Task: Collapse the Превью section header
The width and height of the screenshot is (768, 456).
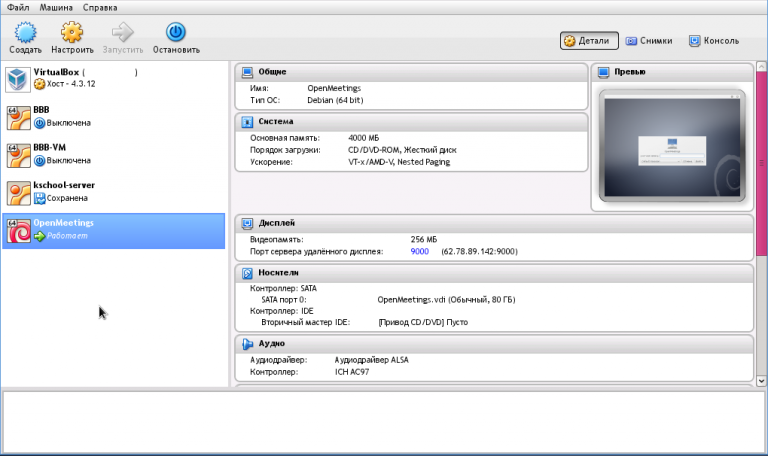Action: click(x=672, y=72)
